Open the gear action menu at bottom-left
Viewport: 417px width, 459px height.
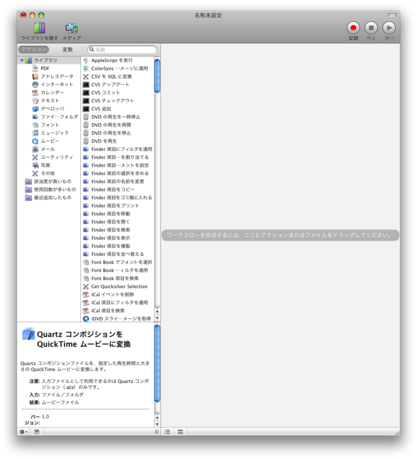(24, 432)
